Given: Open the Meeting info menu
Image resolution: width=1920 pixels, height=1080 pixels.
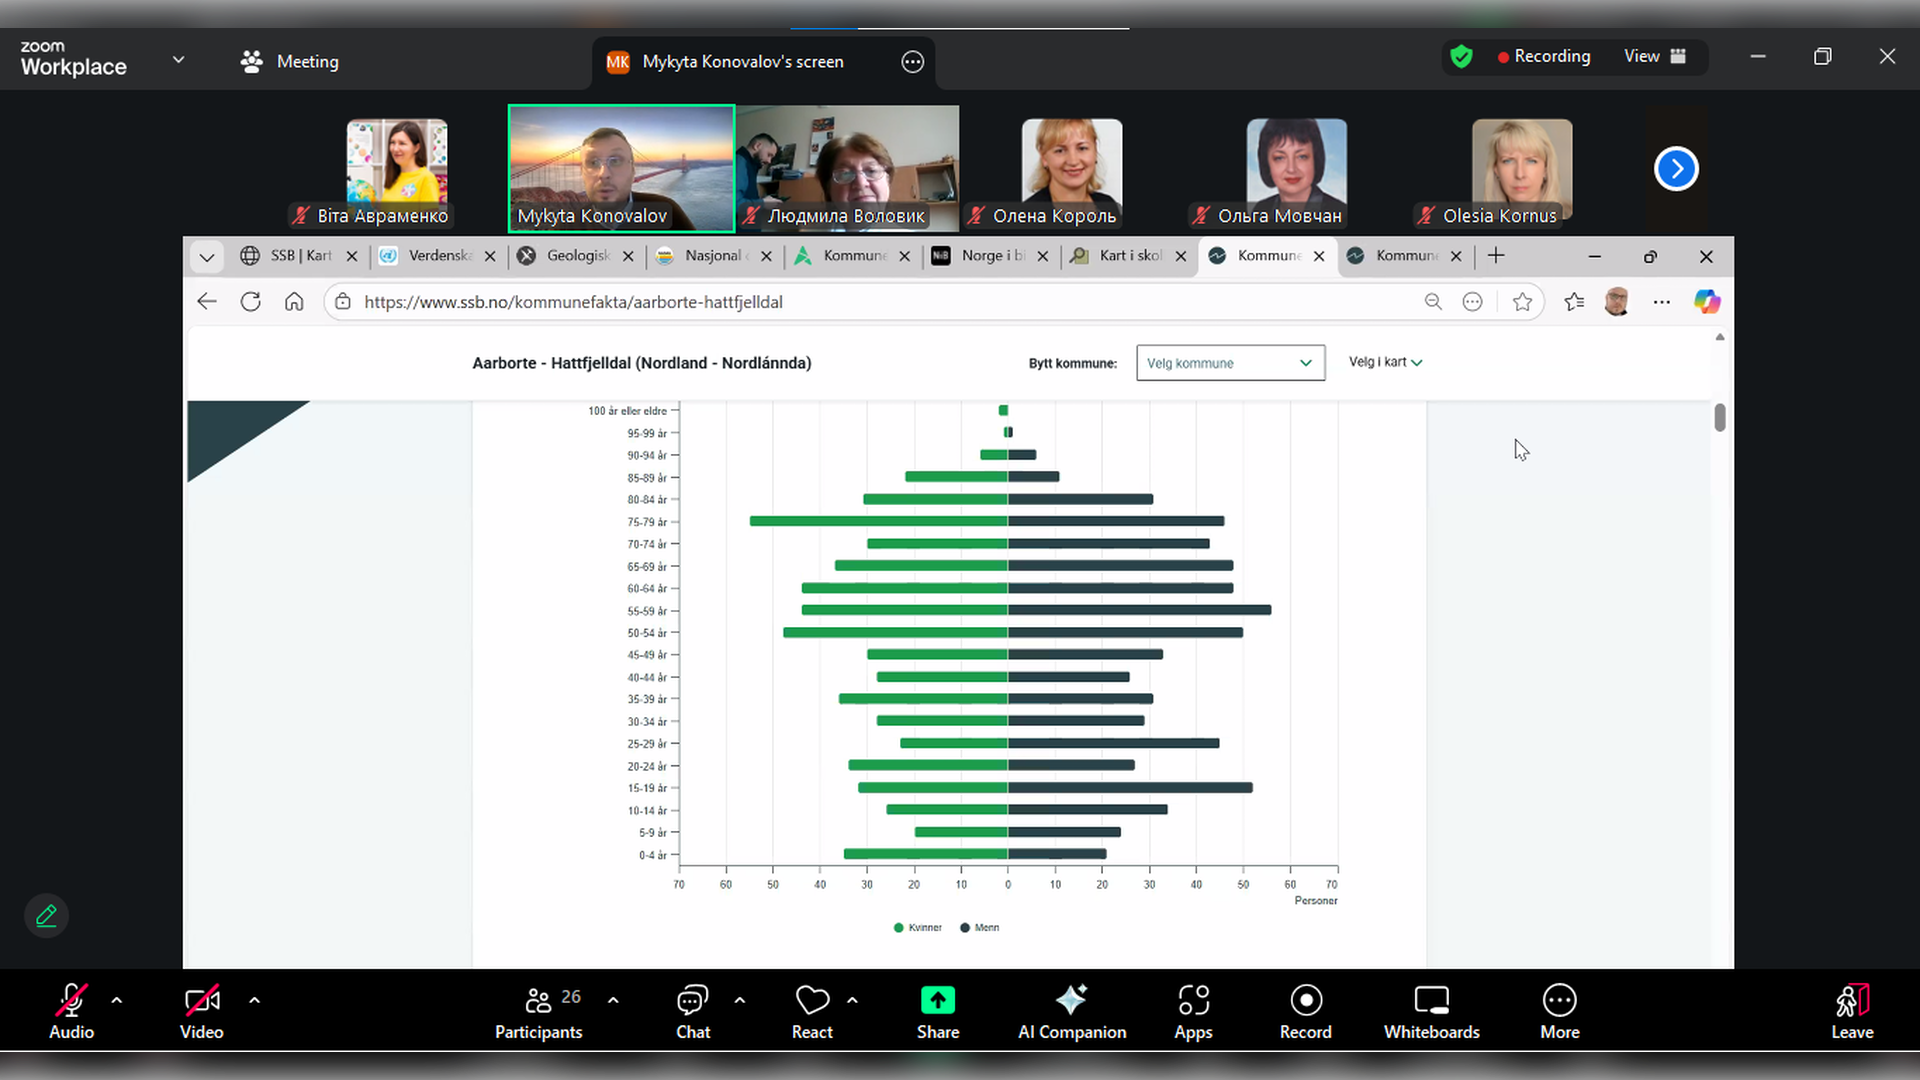Looking at the screenshot, I should click(x=290, y=62).
